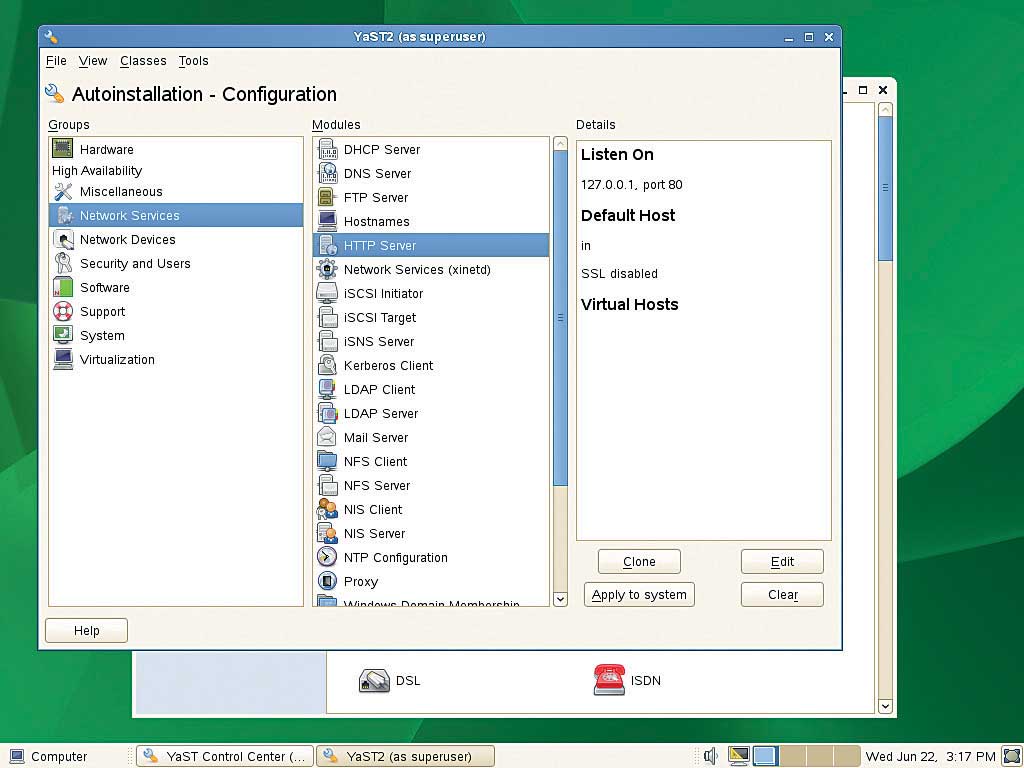Open the View menu
This screenshot has height=768, width=1024.
pos(93,61)
